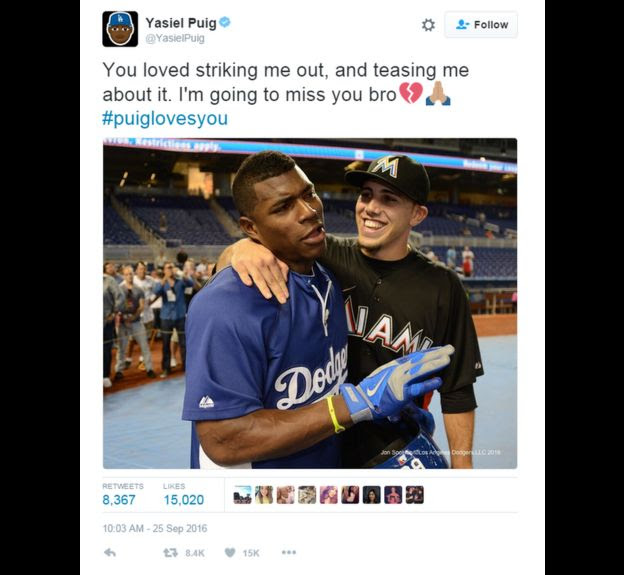Click the Yasiel Puig display name
Screen dimensions: 624x575
point(181,23)
